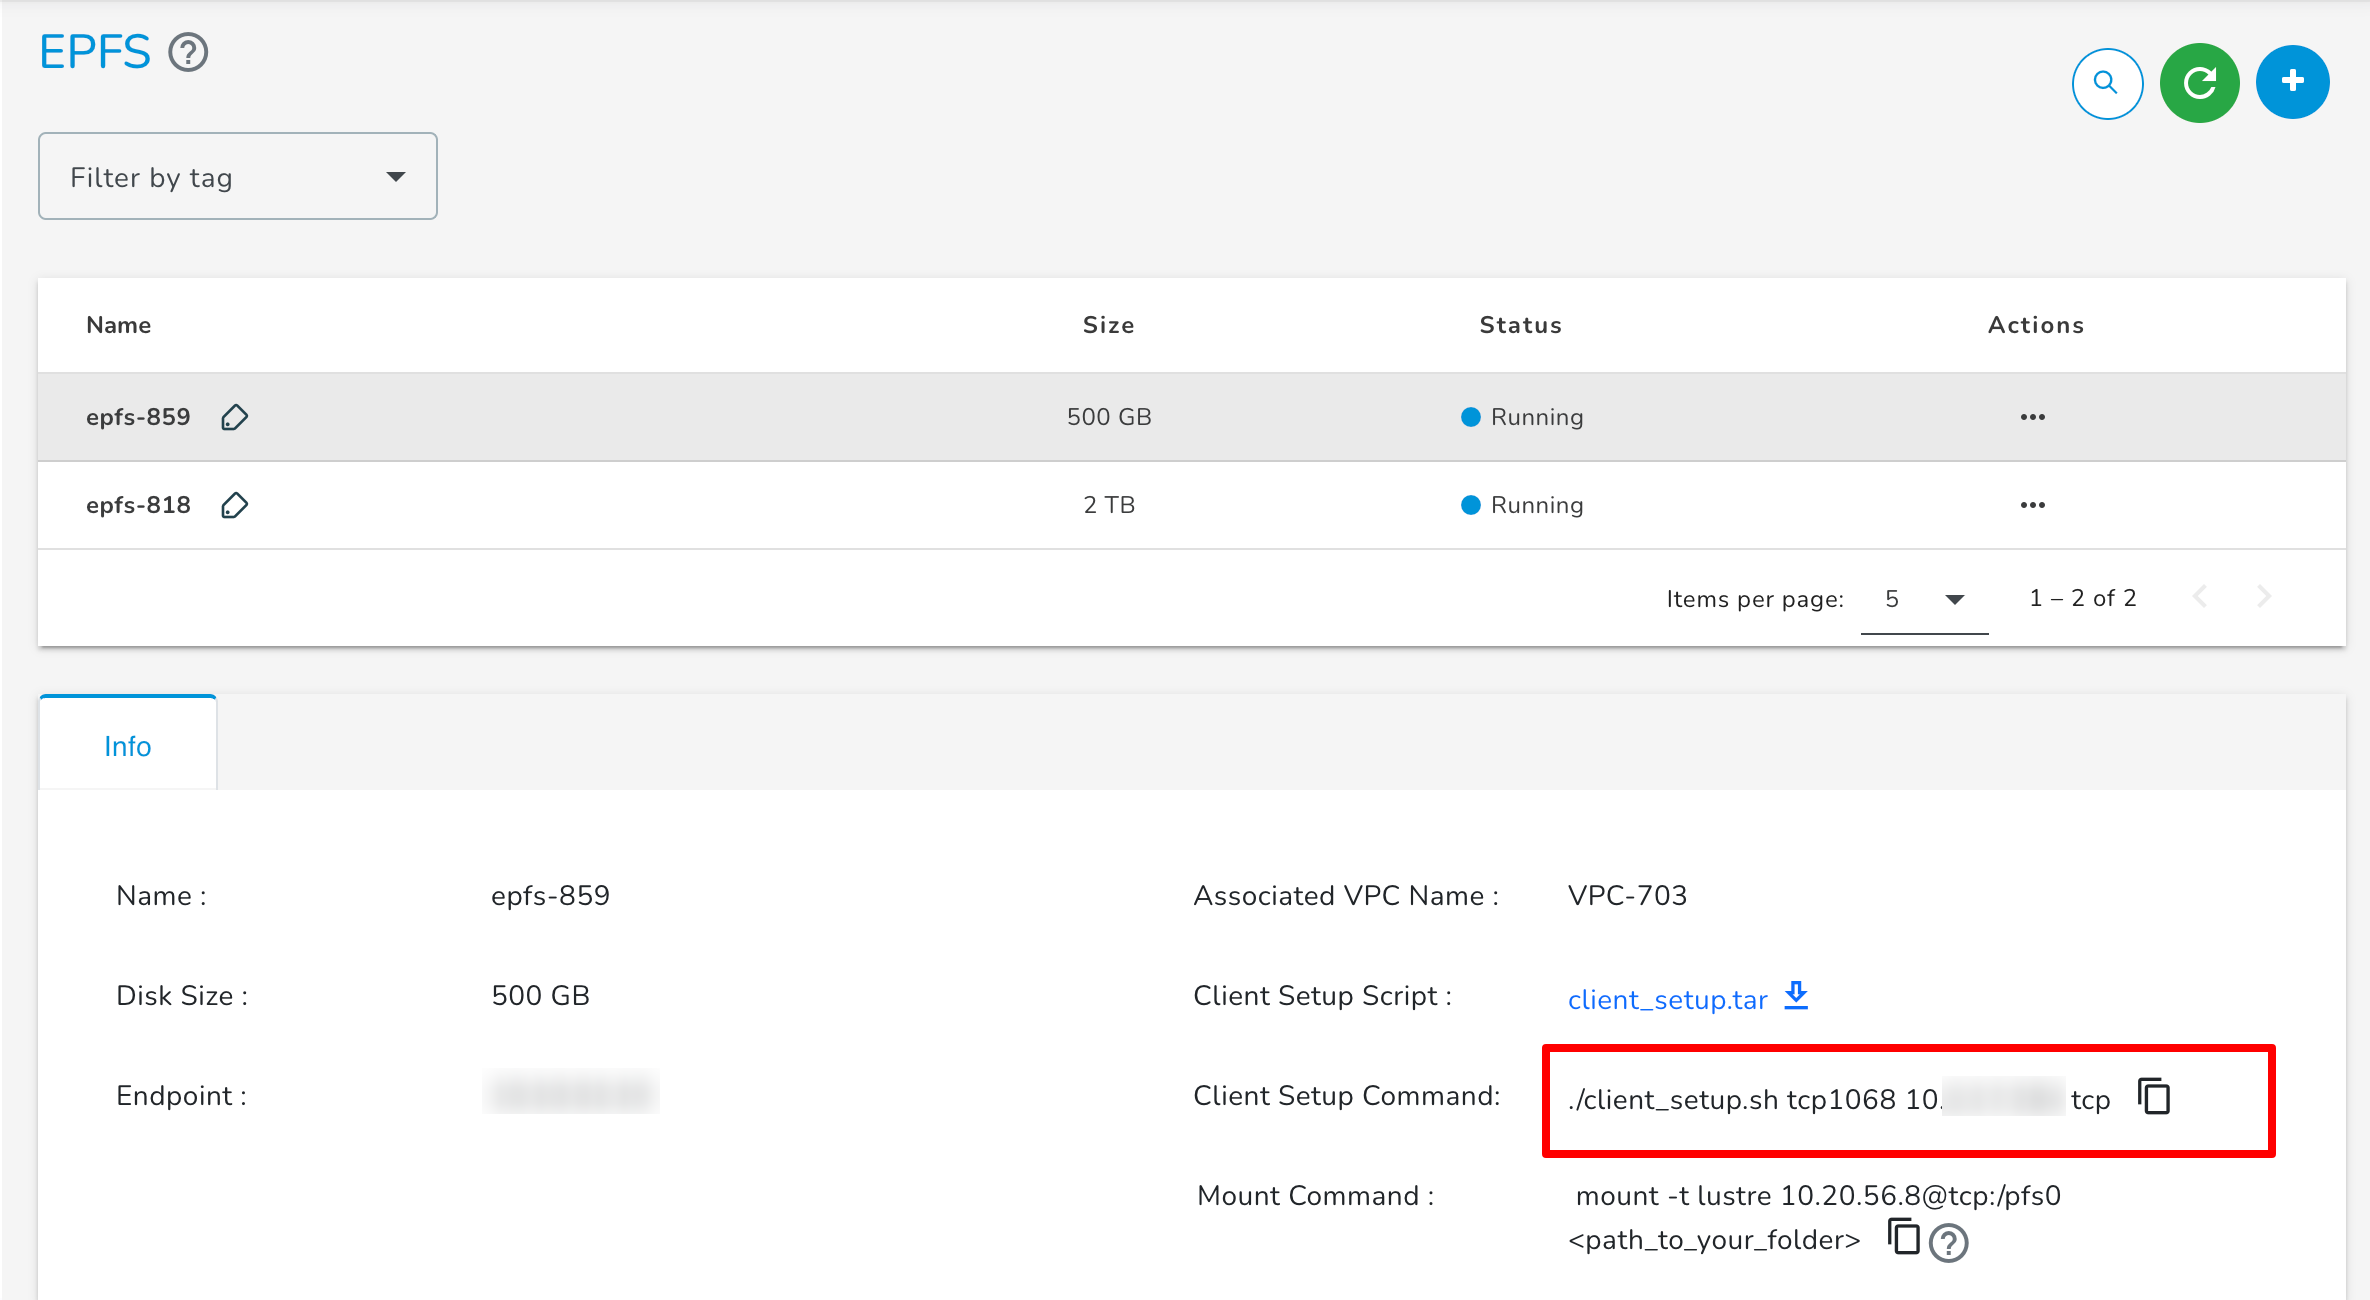This screenshot has width=2370, height=1300.
Task: Click the EPFS page title
Action: (95, 52)
